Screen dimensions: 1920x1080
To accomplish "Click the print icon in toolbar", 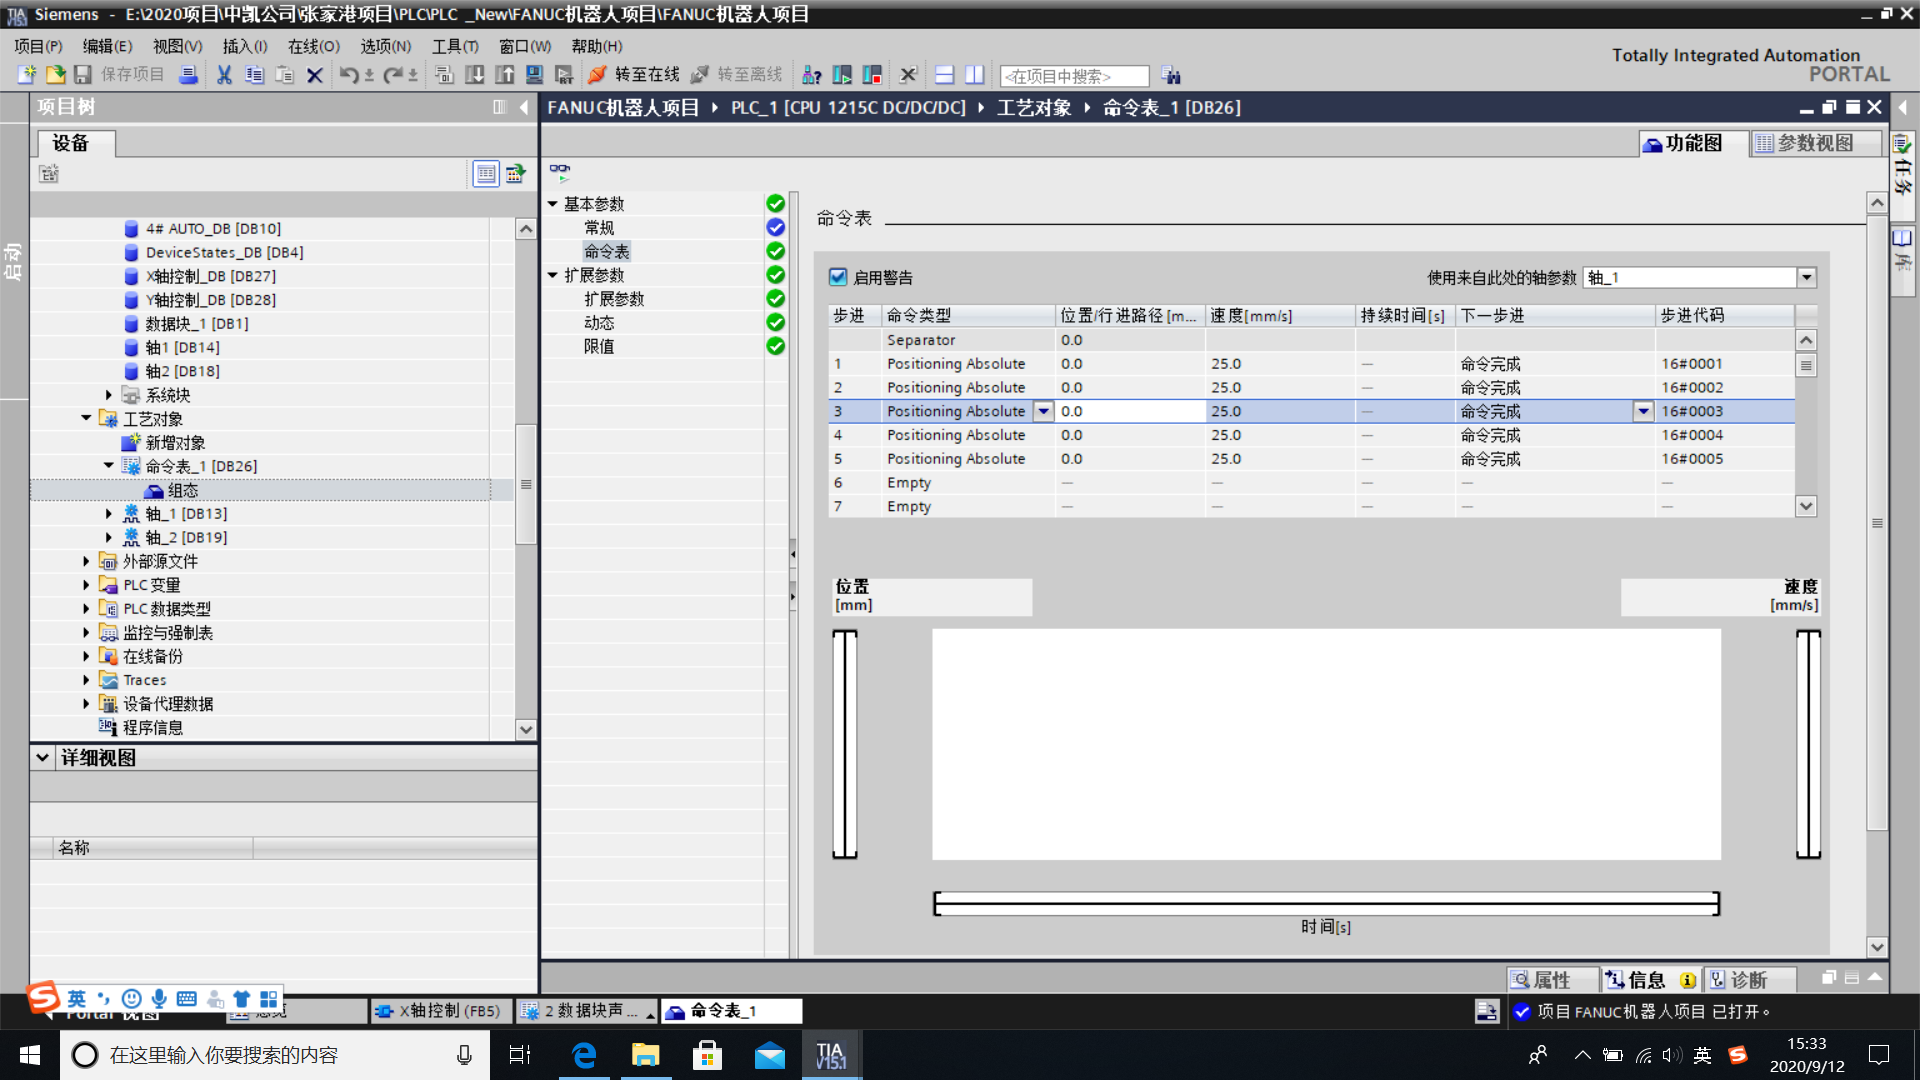I will [188, 75].
